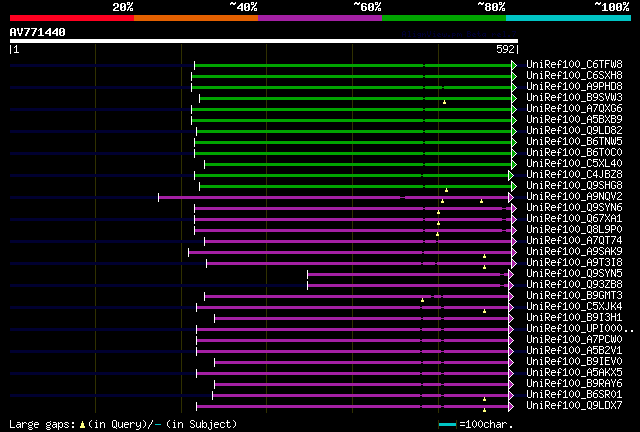Click the yellow query gap marker below B9SVW3 bar
This screenshot has width=640, height=432.
444,102
